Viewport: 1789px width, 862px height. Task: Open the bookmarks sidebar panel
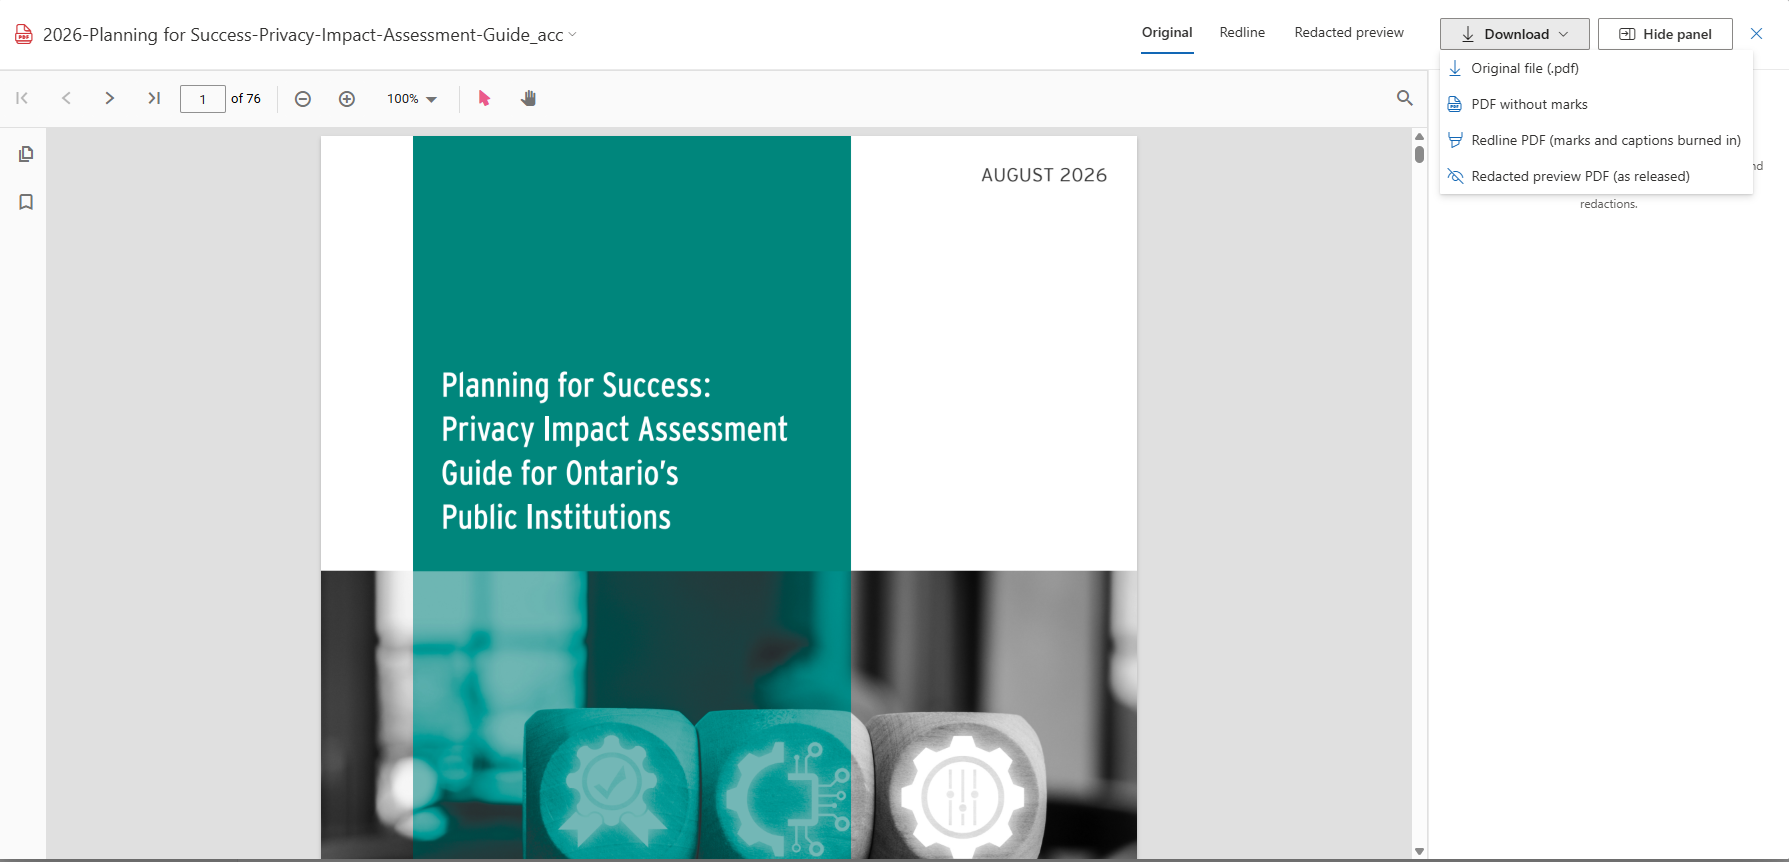click(x=26, y=202)
